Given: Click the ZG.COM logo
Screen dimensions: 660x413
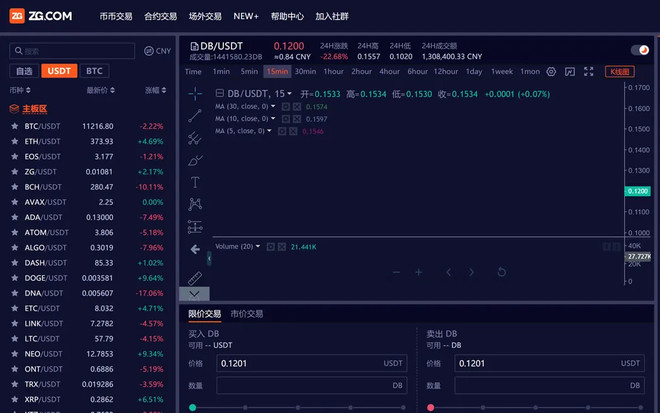Looking at the screenshot, I should pos(41,16).
